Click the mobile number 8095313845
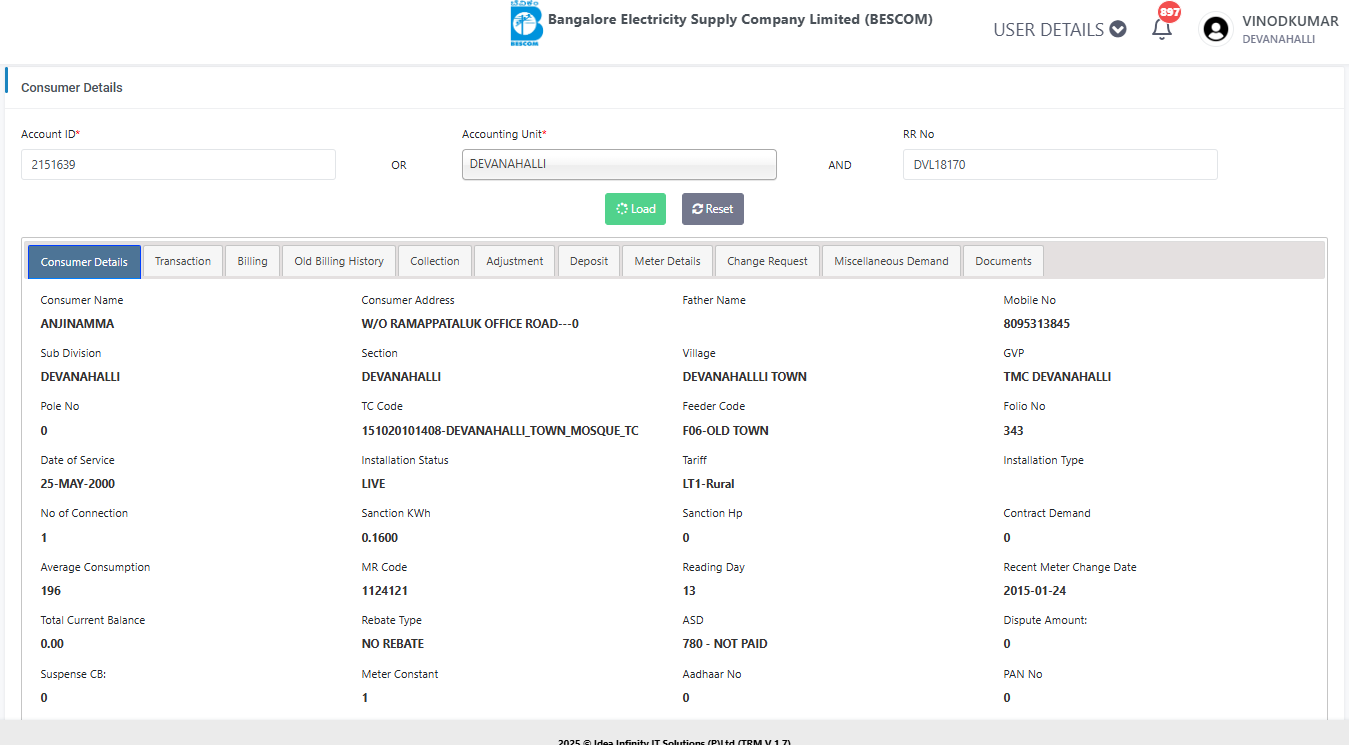This screenshot has width=1349, height=745. coord(1037,324)
